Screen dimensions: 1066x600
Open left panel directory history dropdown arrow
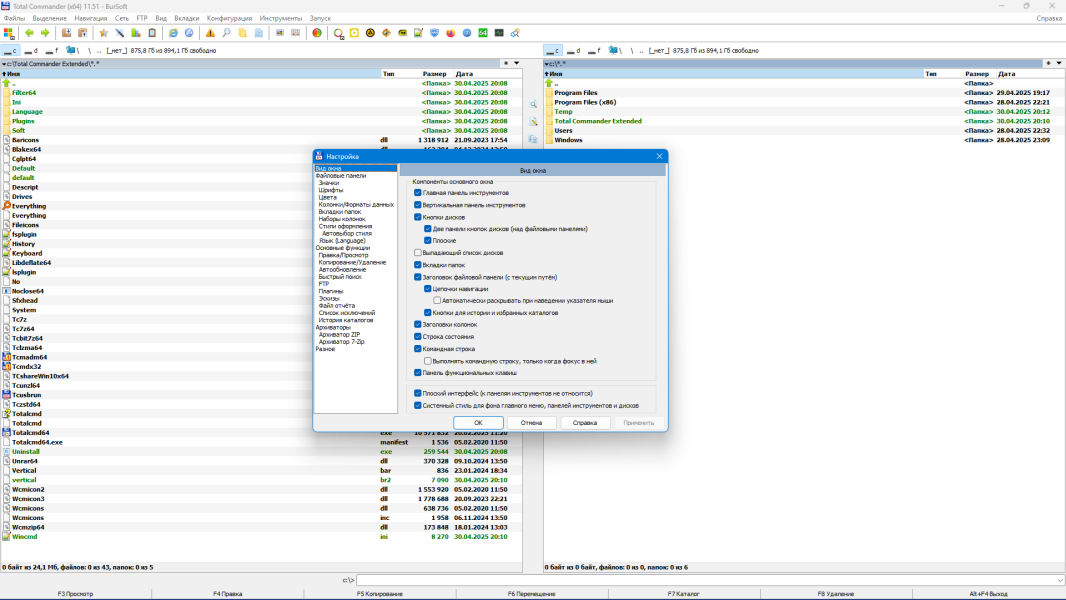coord(517,63)
